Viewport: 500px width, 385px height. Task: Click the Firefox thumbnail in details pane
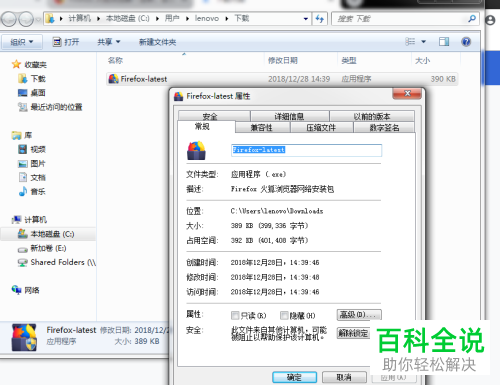tap(24, 337)
